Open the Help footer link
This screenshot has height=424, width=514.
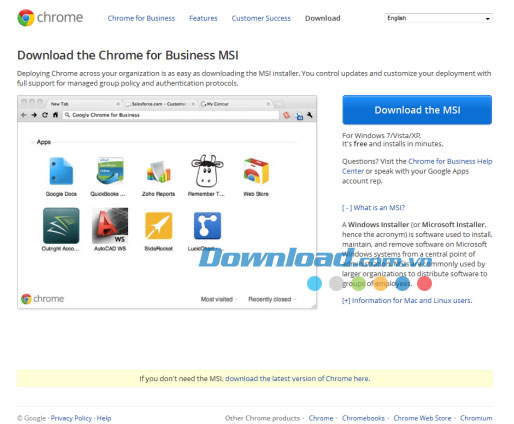(104, 418)
